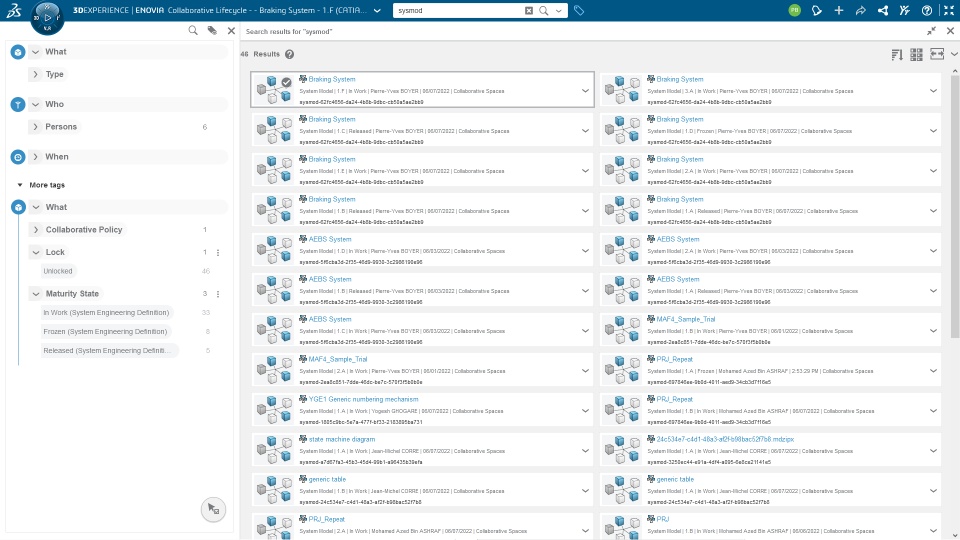
Task: Open MAF4_Sample_Trial 2.A link
Action: click(x=337, y=359)
